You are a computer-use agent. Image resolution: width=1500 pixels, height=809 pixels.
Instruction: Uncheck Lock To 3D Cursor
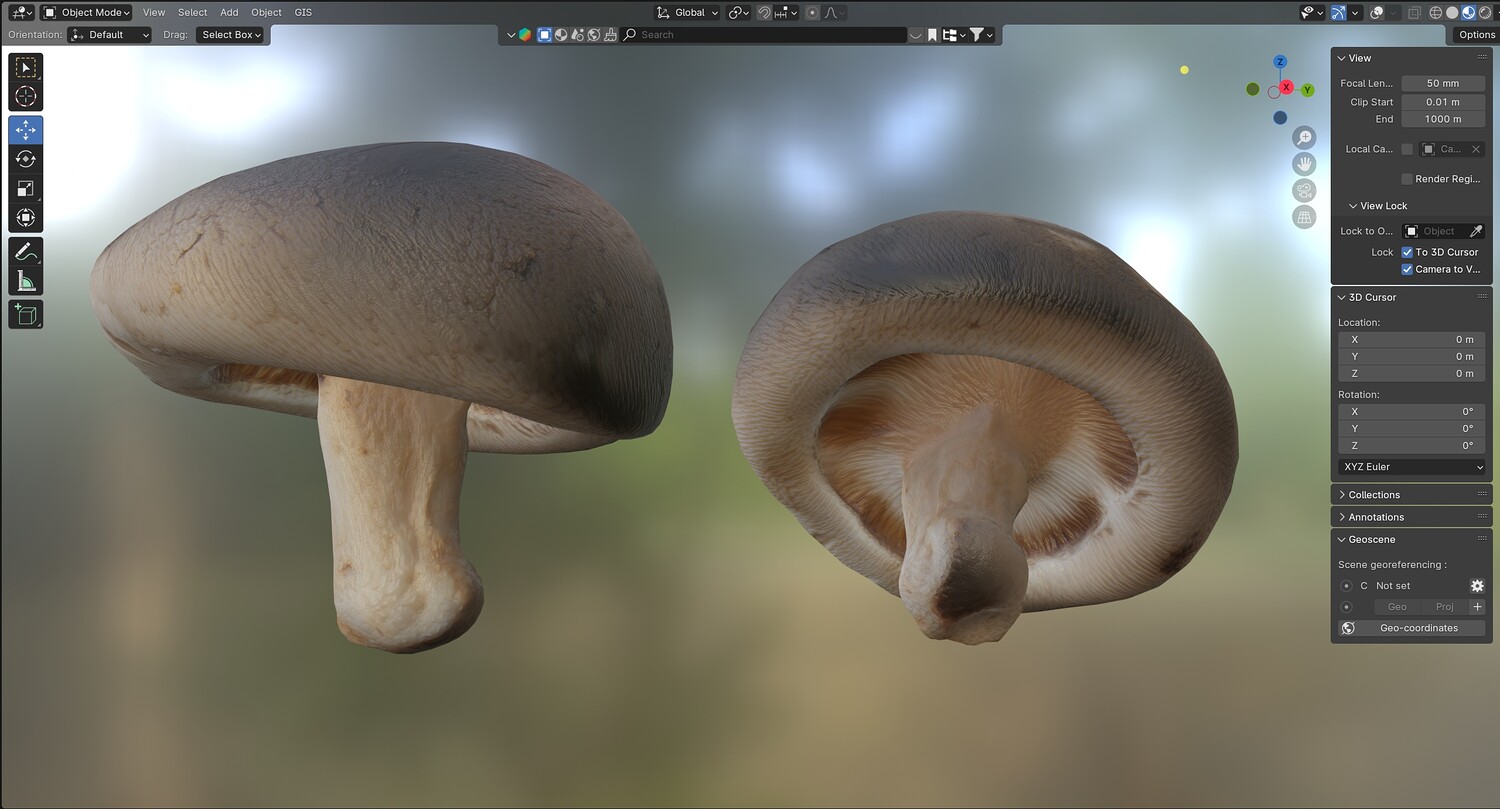[1407, 252]
